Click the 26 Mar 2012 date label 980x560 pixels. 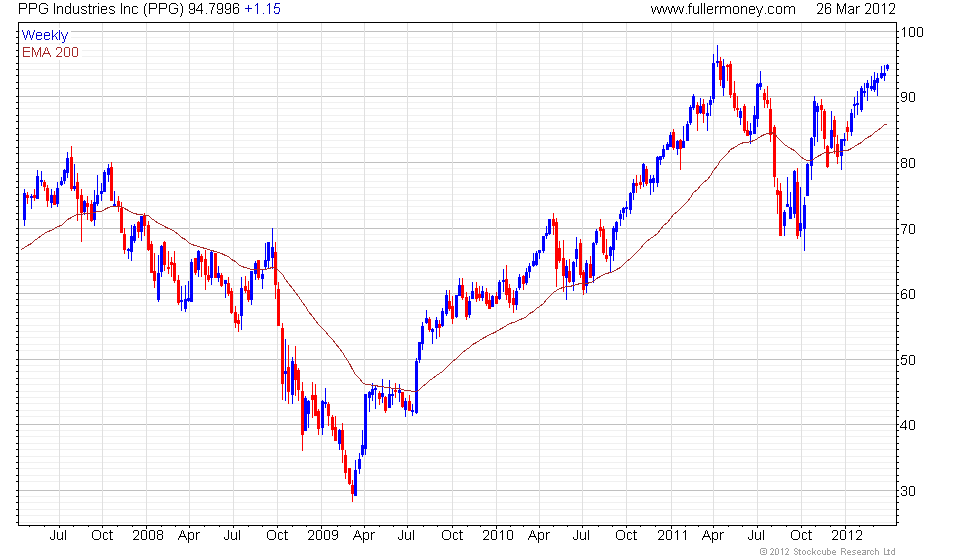pyautogui.click(x=856, y=9)
